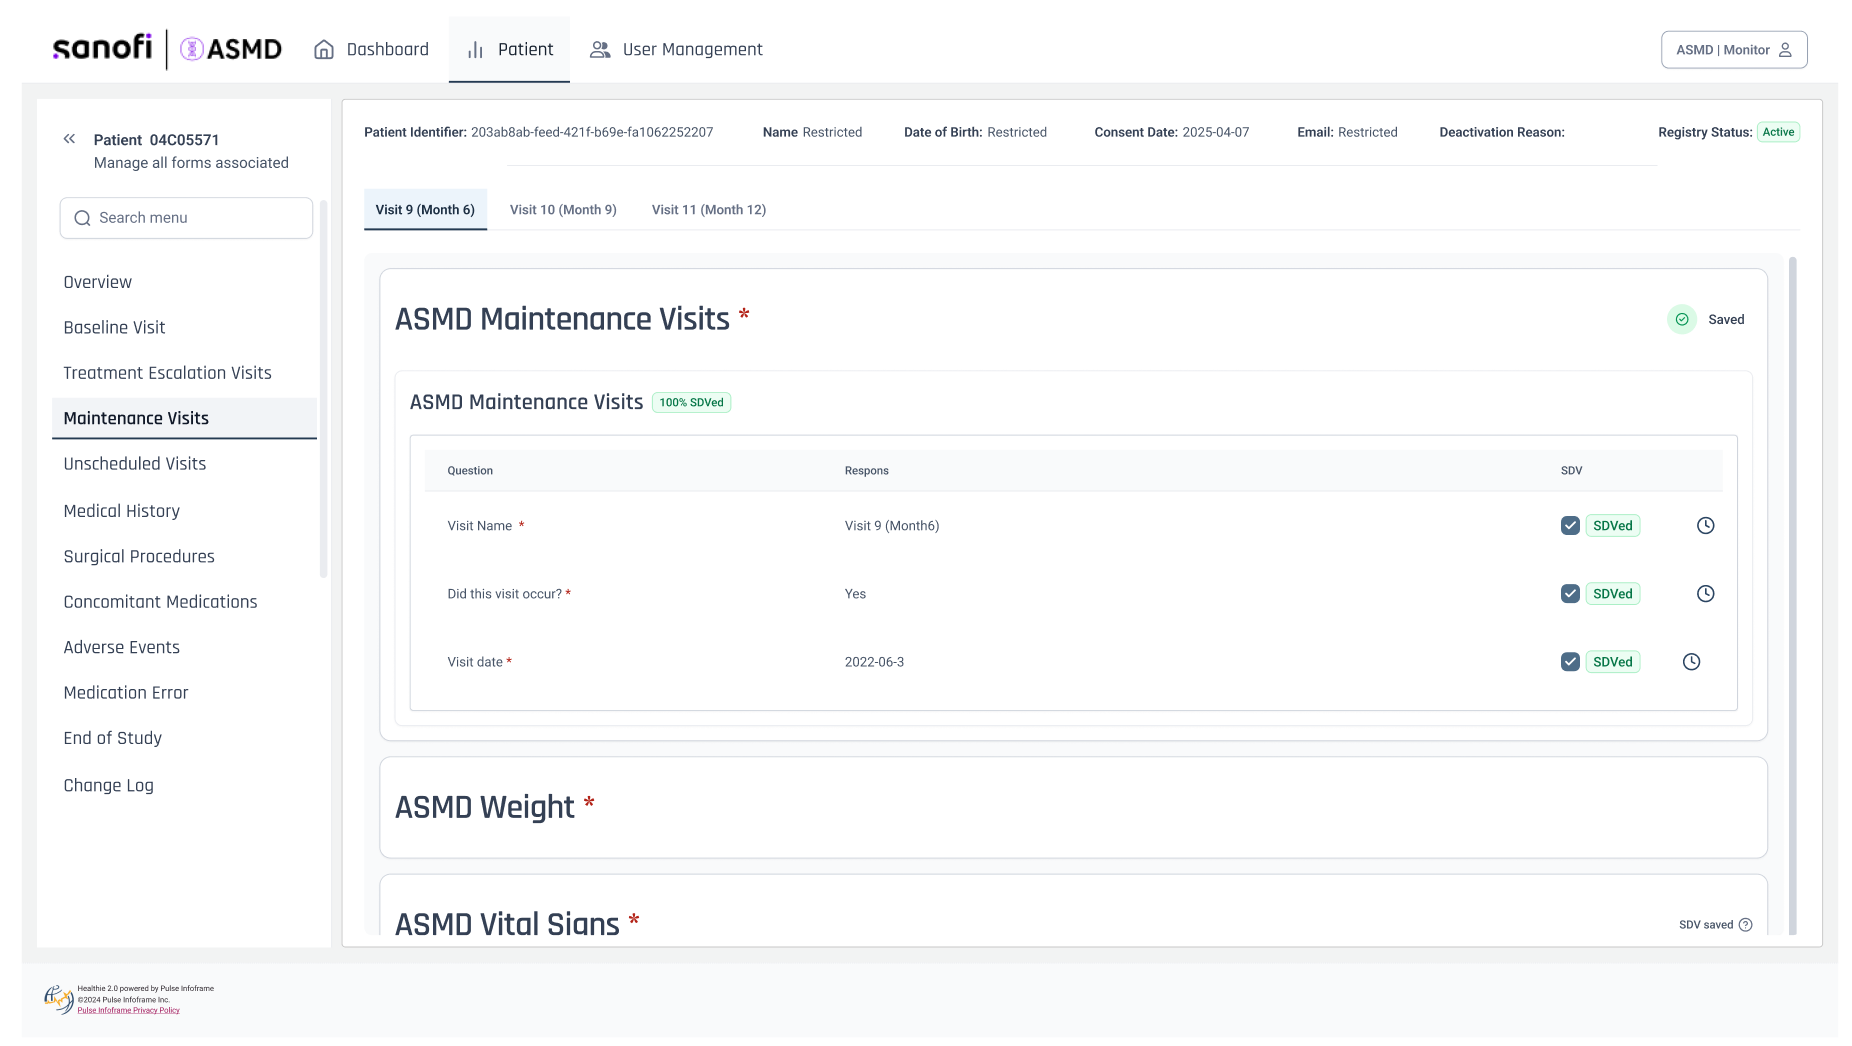Open Unscheduled Visits in sidebar
Image resolution: width=1852 pixels, height=1046 pixels.
[135, 464]
